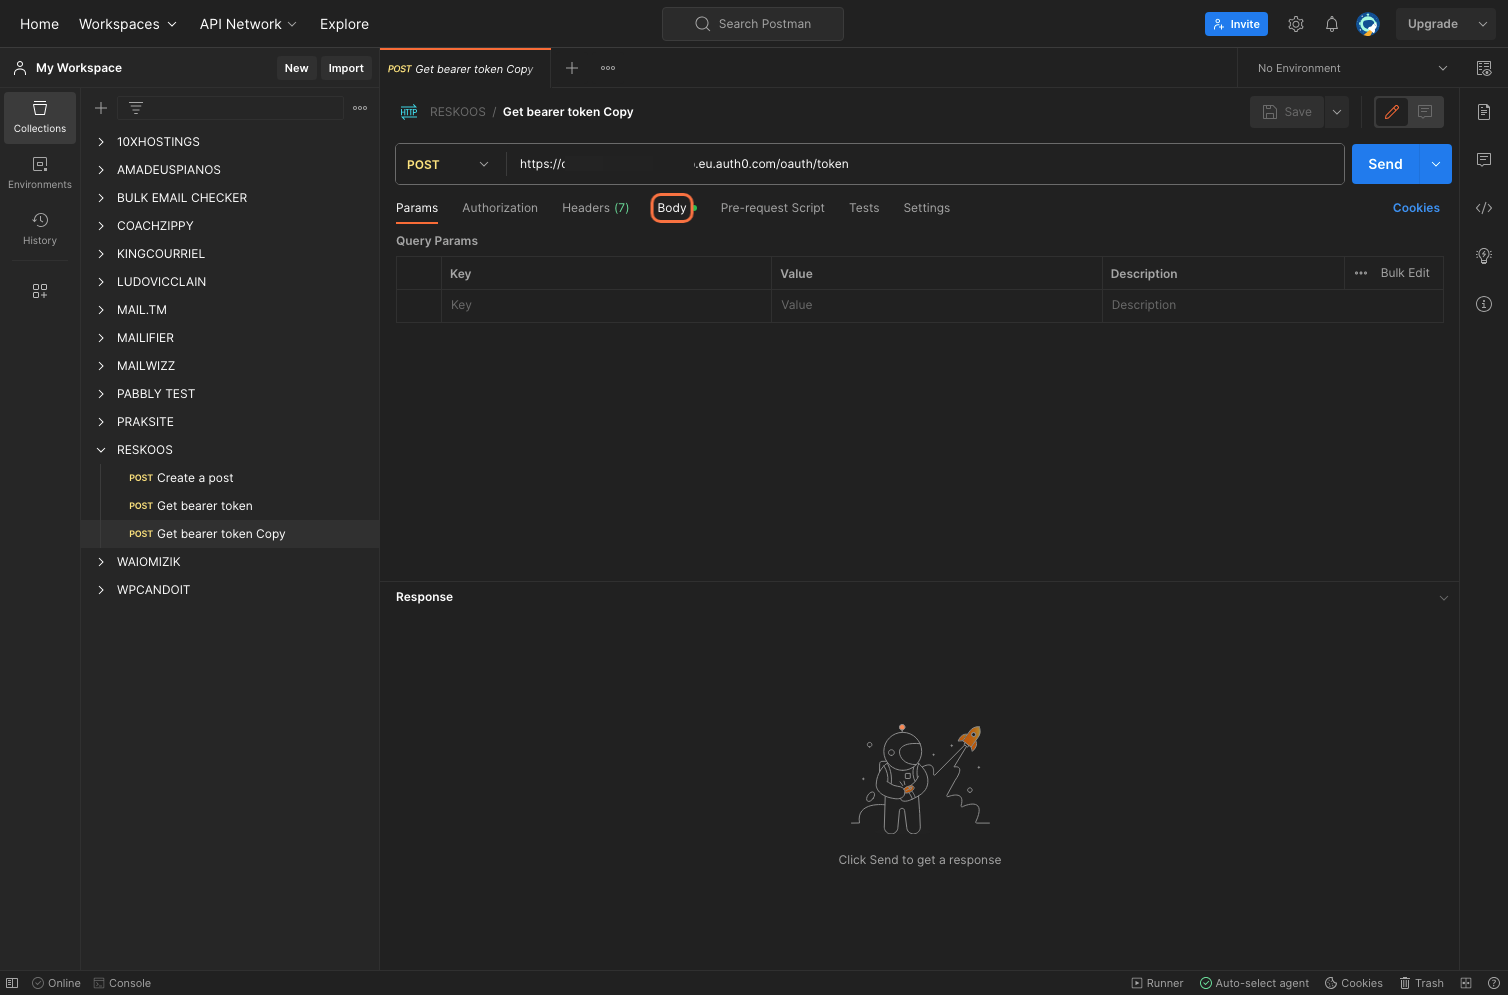
Task: Switch to the Tests tab
Action: 864,208
